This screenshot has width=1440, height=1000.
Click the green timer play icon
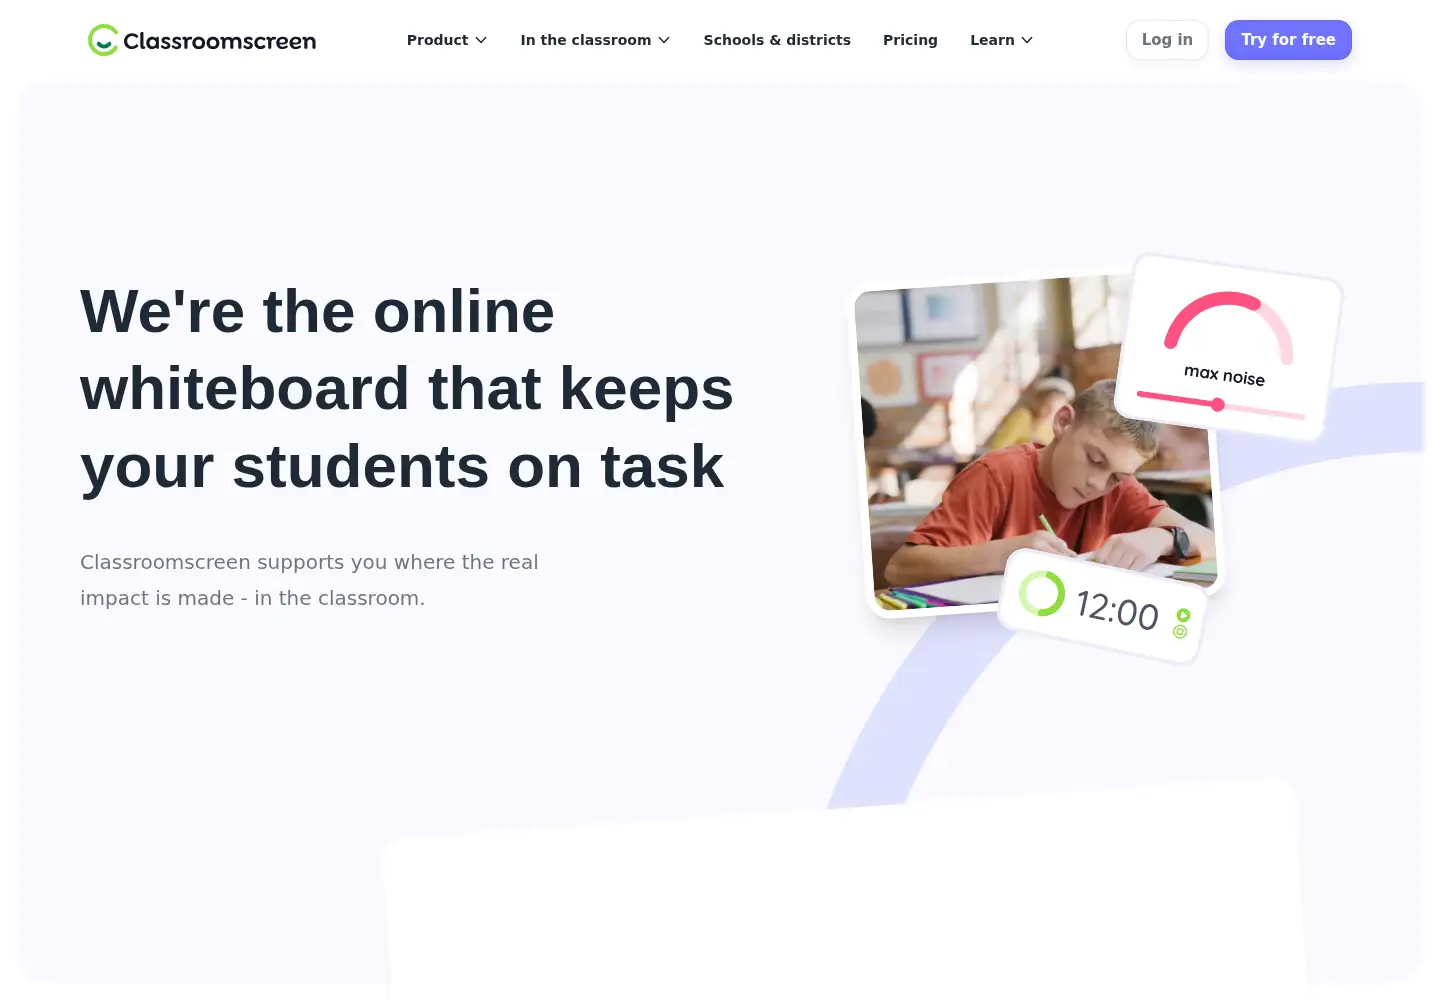[x=1183, y=615]
